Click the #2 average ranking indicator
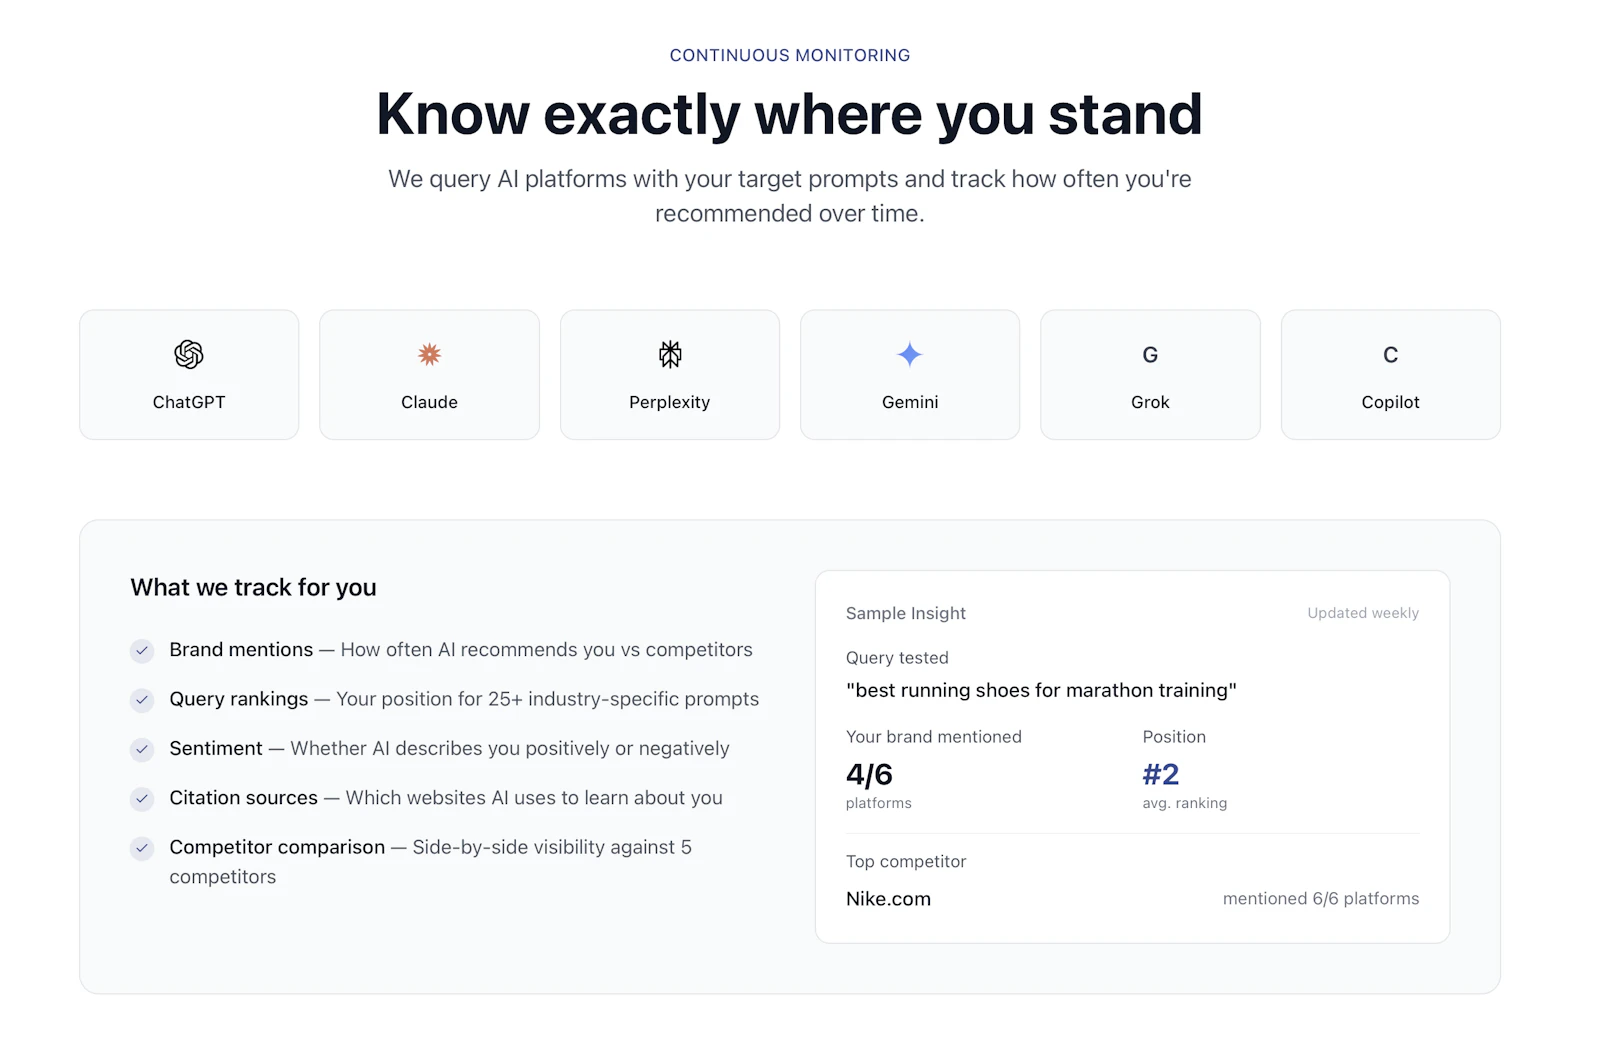1600x1047 pixels. tap(1160, 774)
